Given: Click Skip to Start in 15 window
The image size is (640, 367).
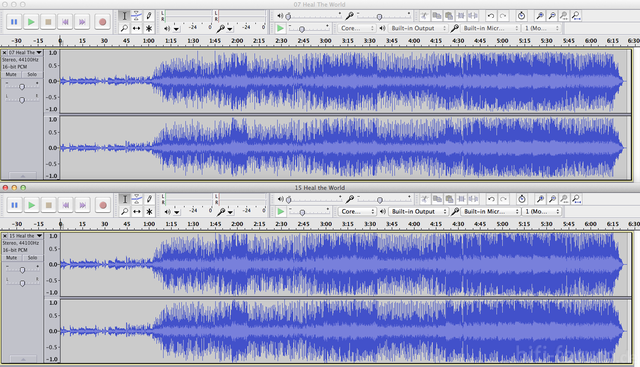Looking at the screenshot, I should point(66,205).
